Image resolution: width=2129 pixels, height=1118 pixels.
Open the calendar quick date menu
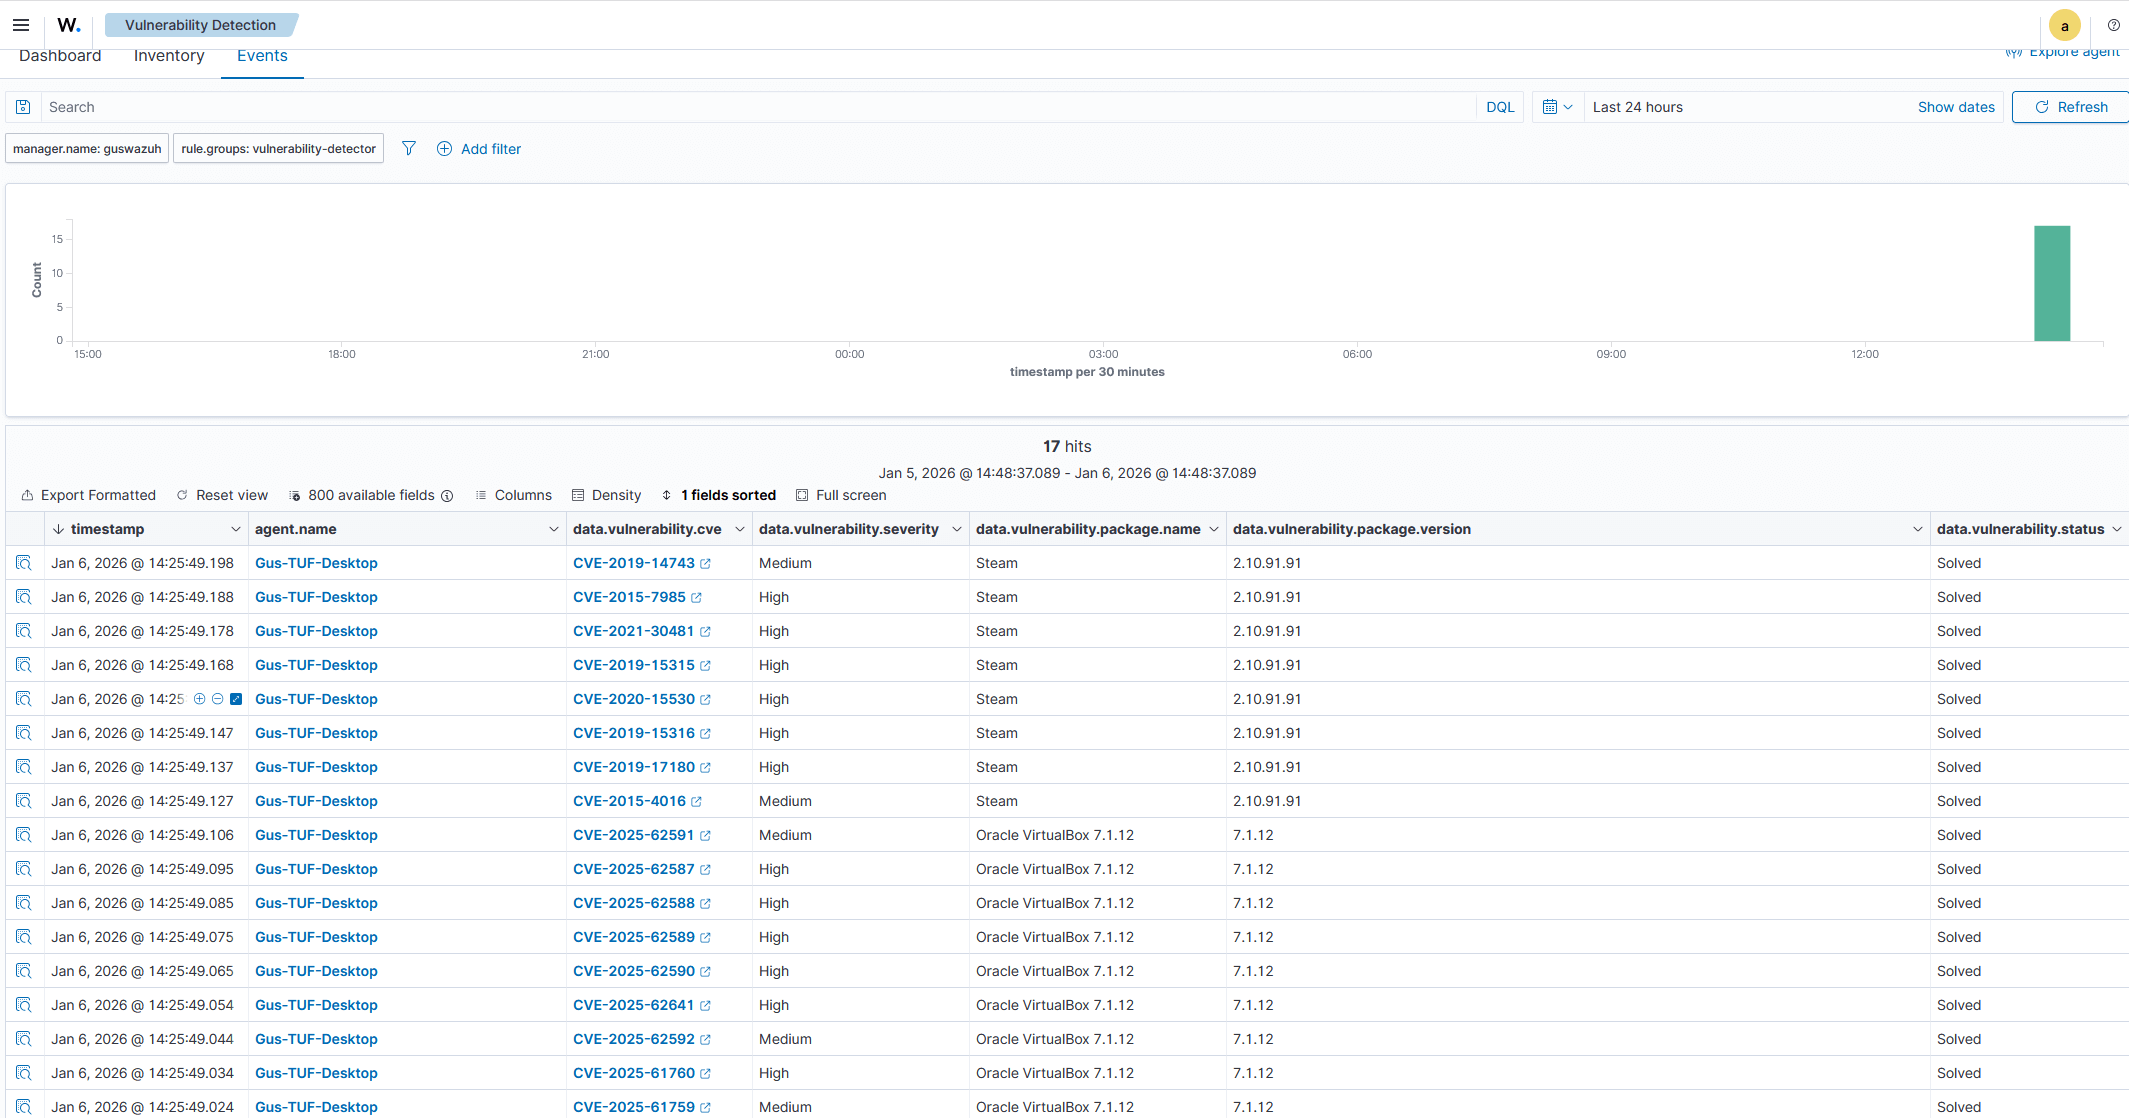tap(1557, 107)
